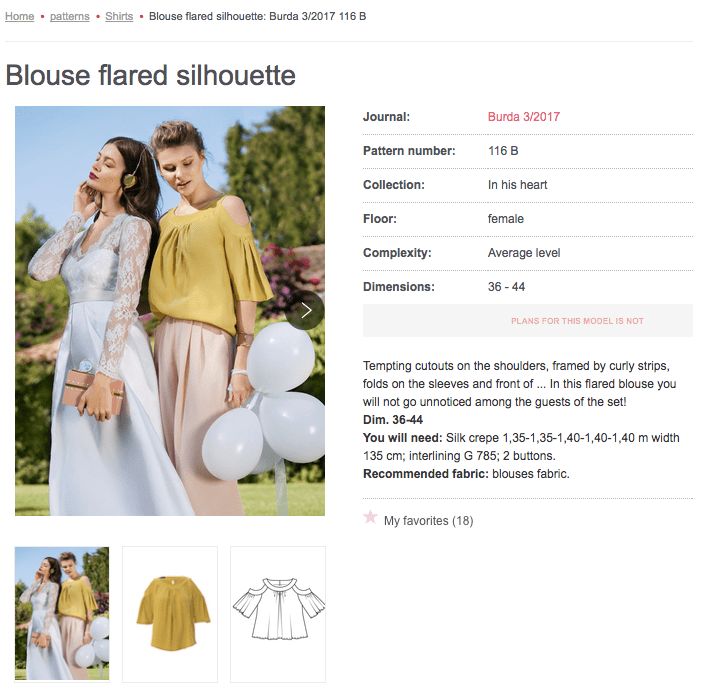
Task: Click the pattern number value 116 B
Action: click(x=503, y=151)
